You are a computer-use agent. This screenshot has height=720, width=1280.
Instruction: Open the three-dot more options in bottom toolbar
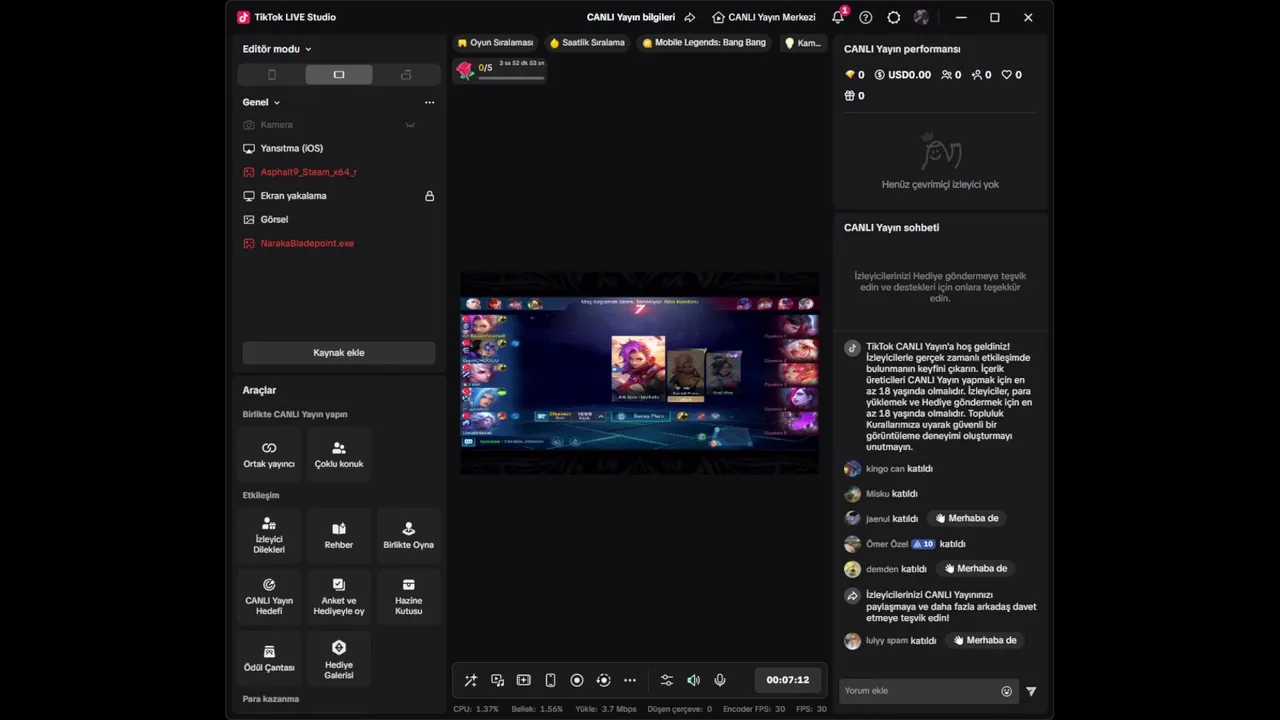point(630,680)
